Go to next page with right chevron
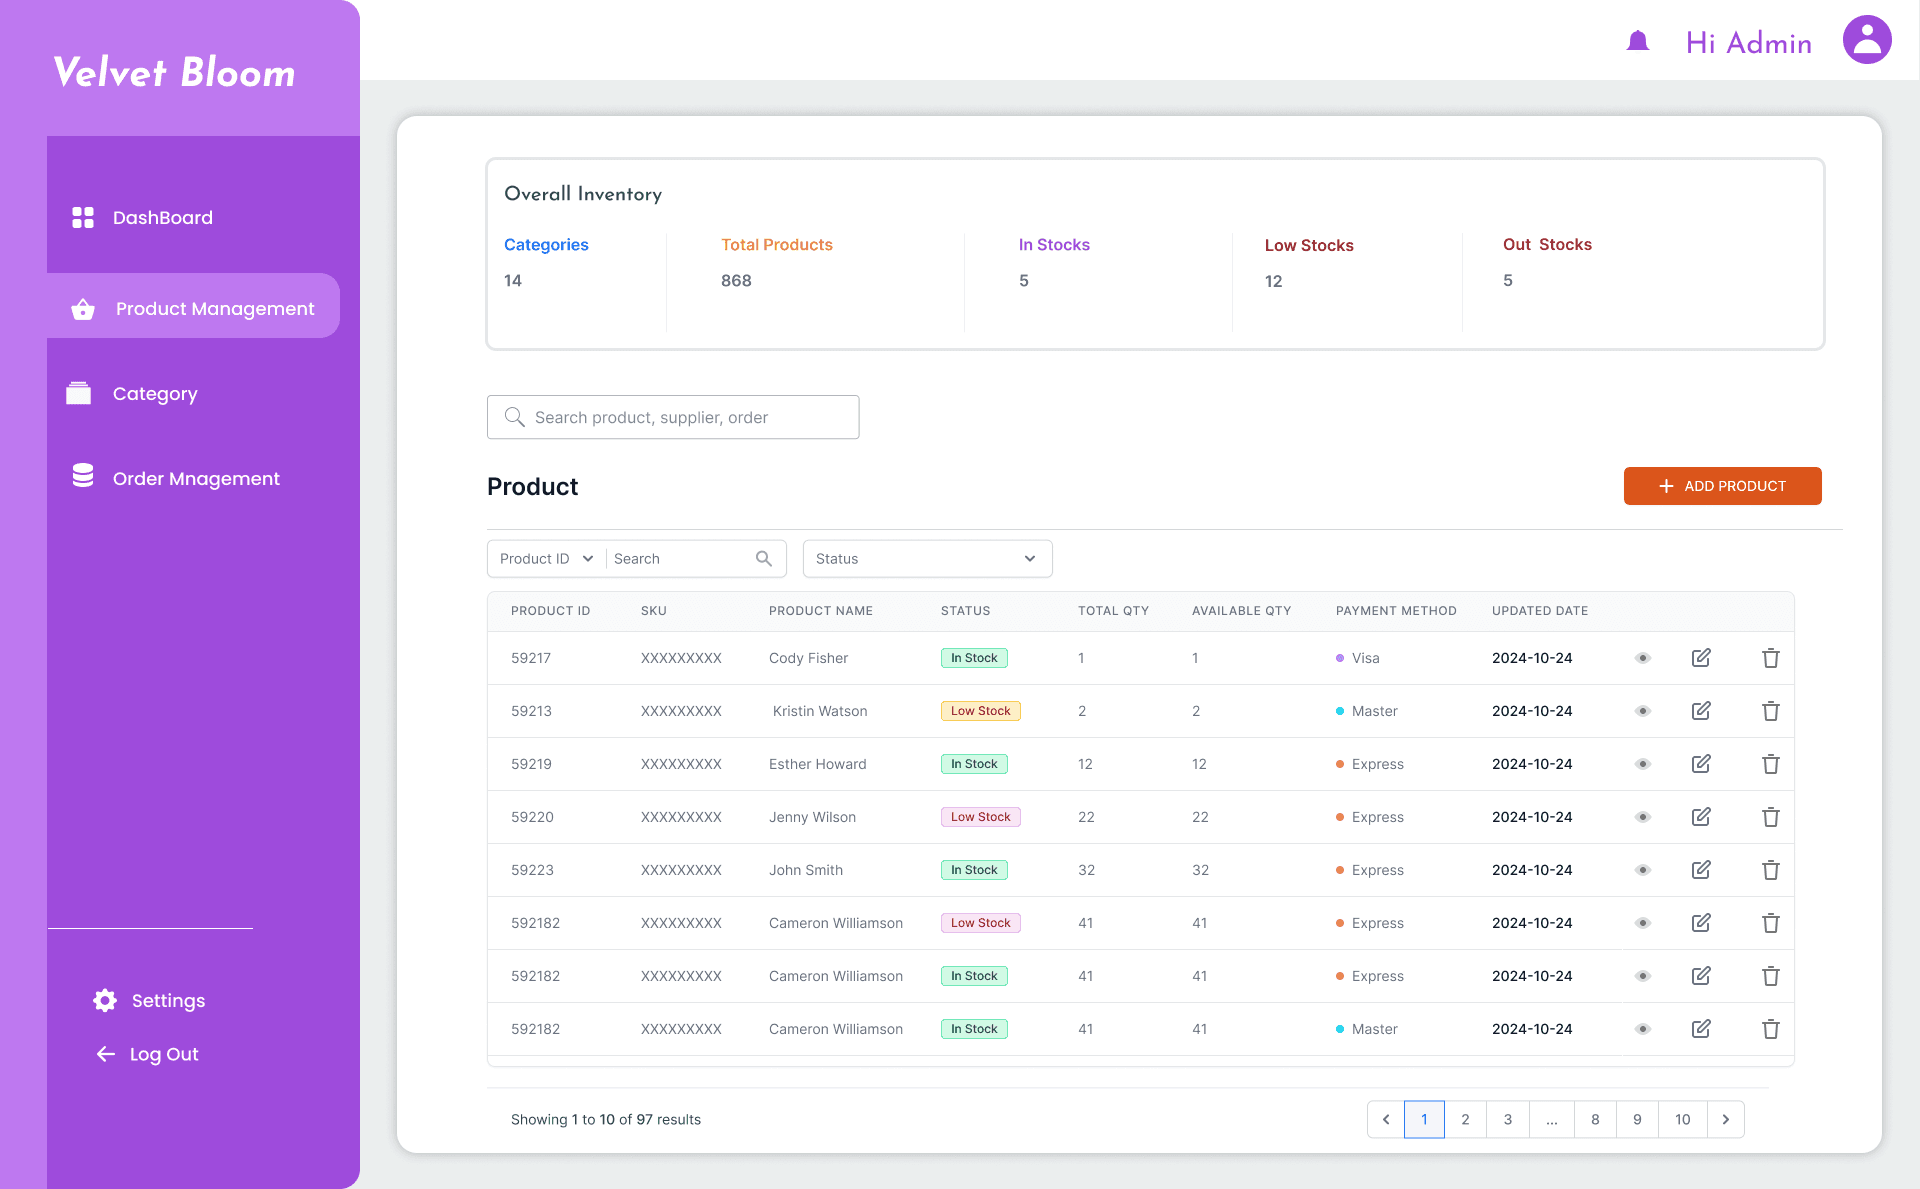The height and width of the screenshot is (1189, 1920). click(x=1726, y=1119)
